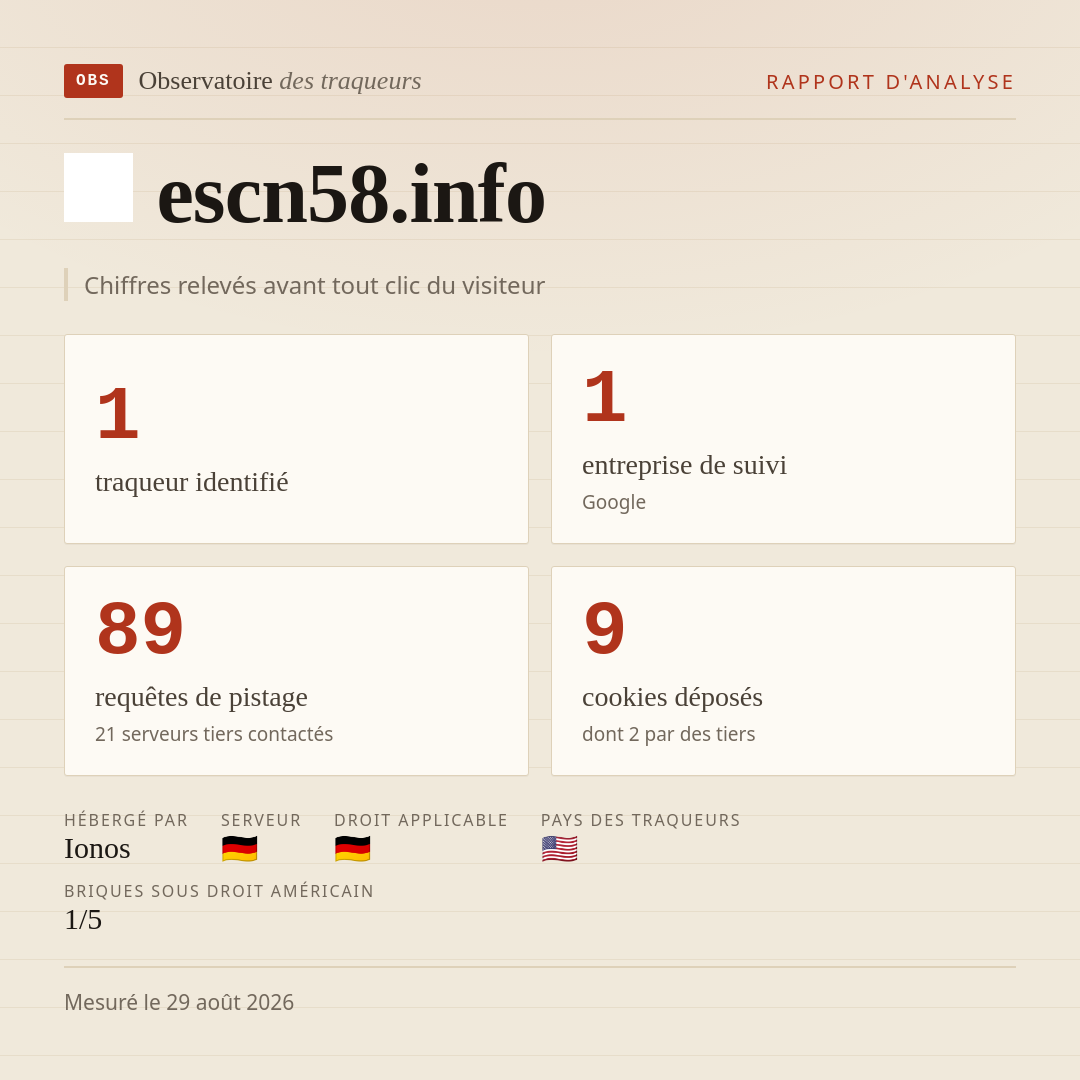This screenshot has height=1080, width=1080.
Task: Click the 'HÉBERGÉ PAR' label
Action: pos(126,820)
